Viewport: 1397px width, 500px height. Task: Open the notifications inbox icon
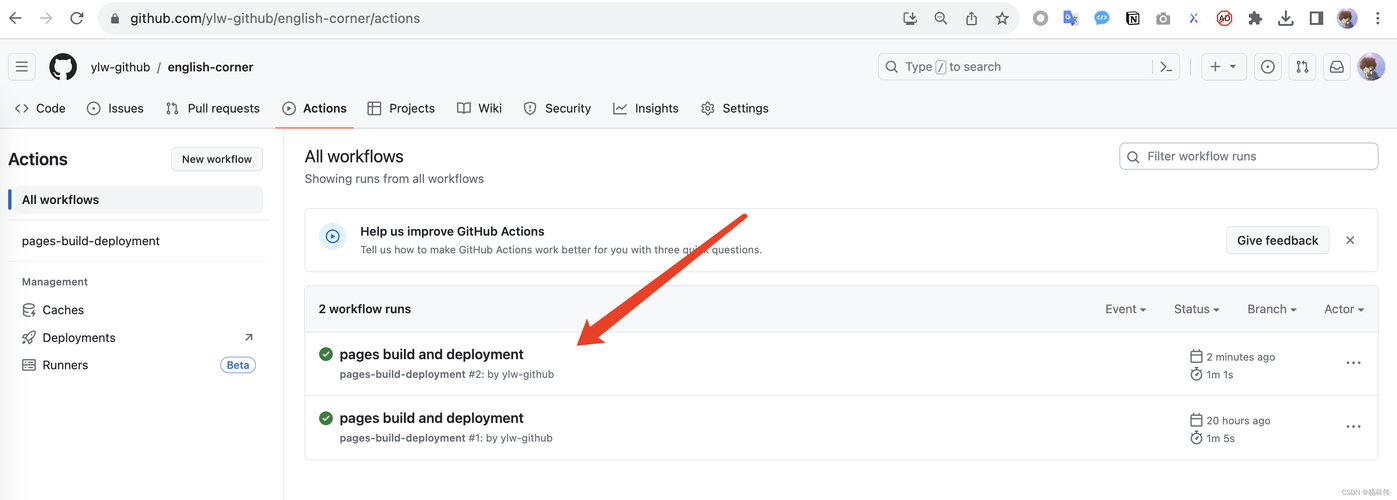pos(1336,67)
